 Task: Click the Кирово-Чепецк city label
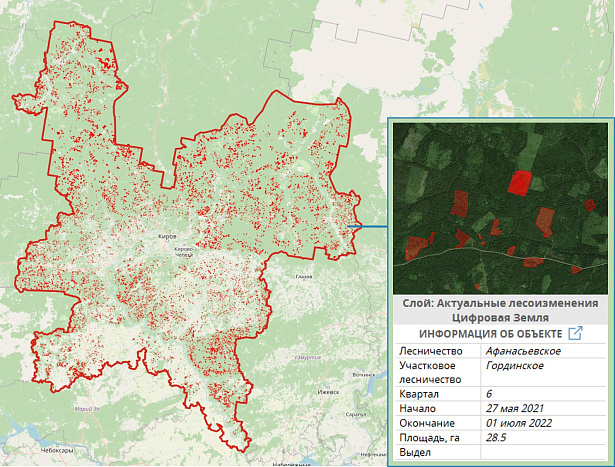tap(184, 252)
